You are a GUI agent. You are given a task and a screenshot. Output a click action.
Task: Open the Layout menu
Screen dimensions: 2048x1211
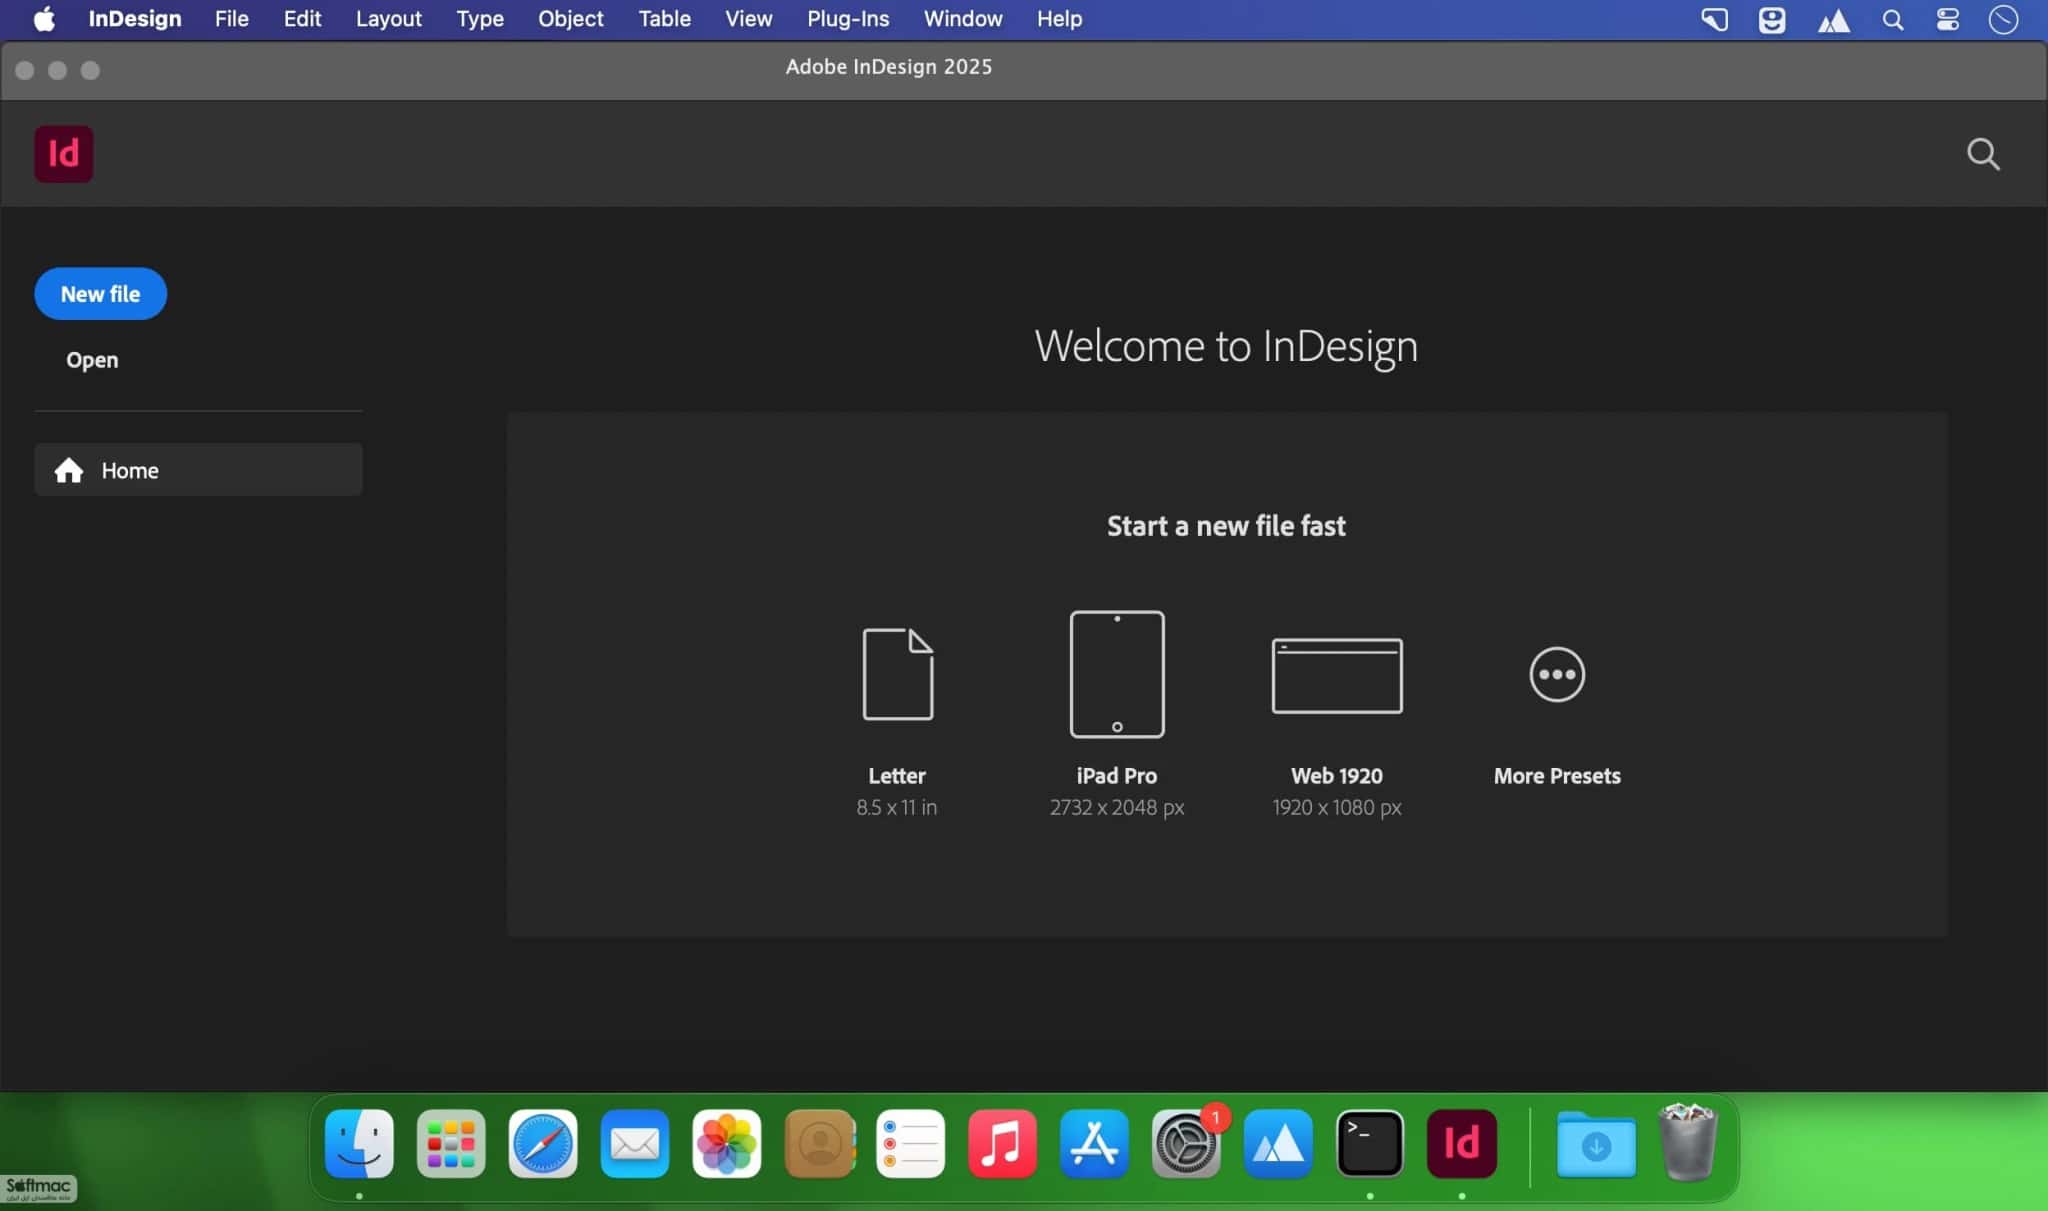point(389,19)
